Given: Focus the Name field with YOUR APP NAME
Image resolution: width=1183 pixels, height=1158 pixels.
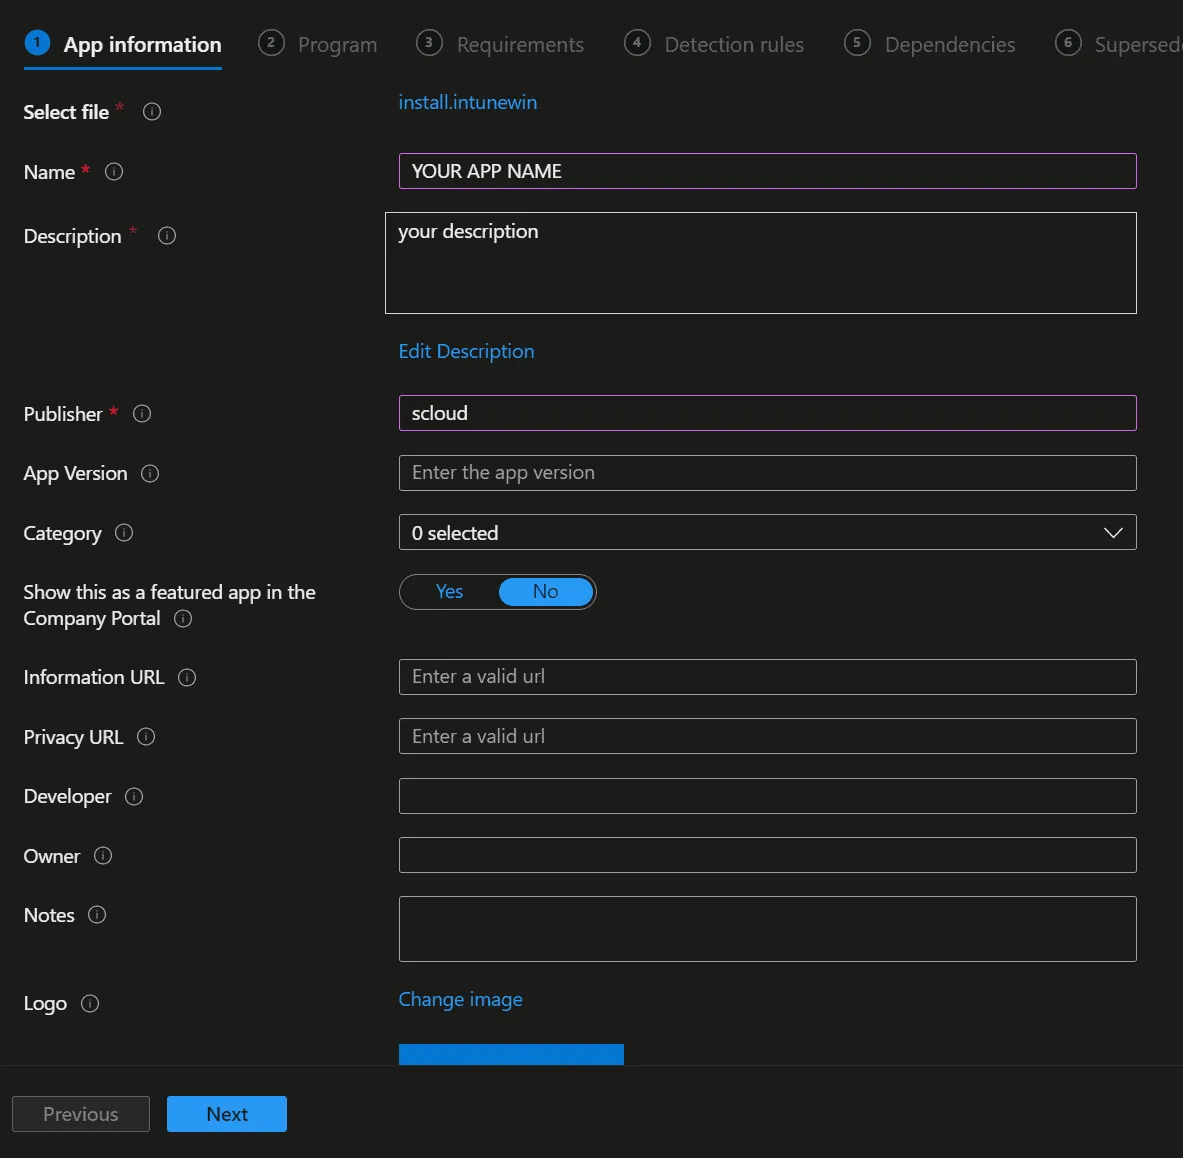Looking at the screenshot, I should 767,171.
